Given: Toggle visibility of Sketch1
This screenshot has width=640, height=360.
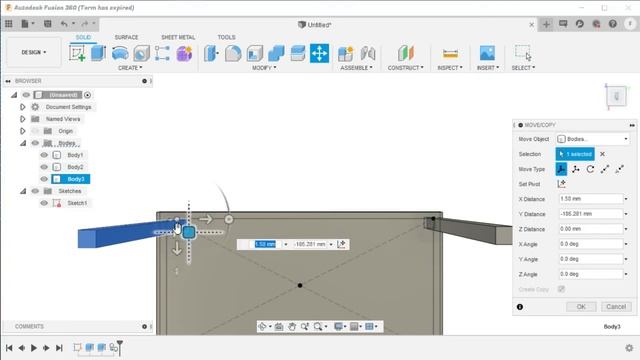Looking at the screenshot, I should point(44,203).
